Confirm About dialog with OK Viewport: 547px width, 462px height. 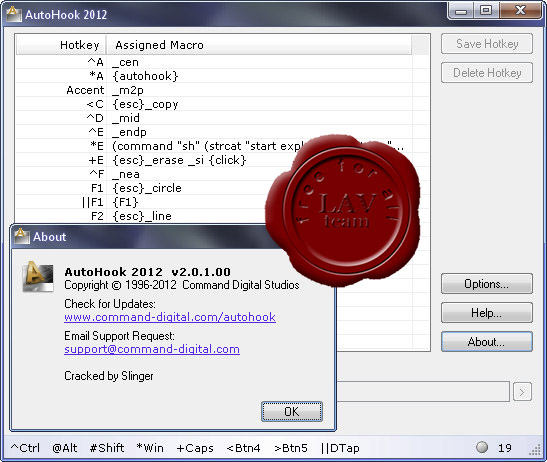click(292, 412)
